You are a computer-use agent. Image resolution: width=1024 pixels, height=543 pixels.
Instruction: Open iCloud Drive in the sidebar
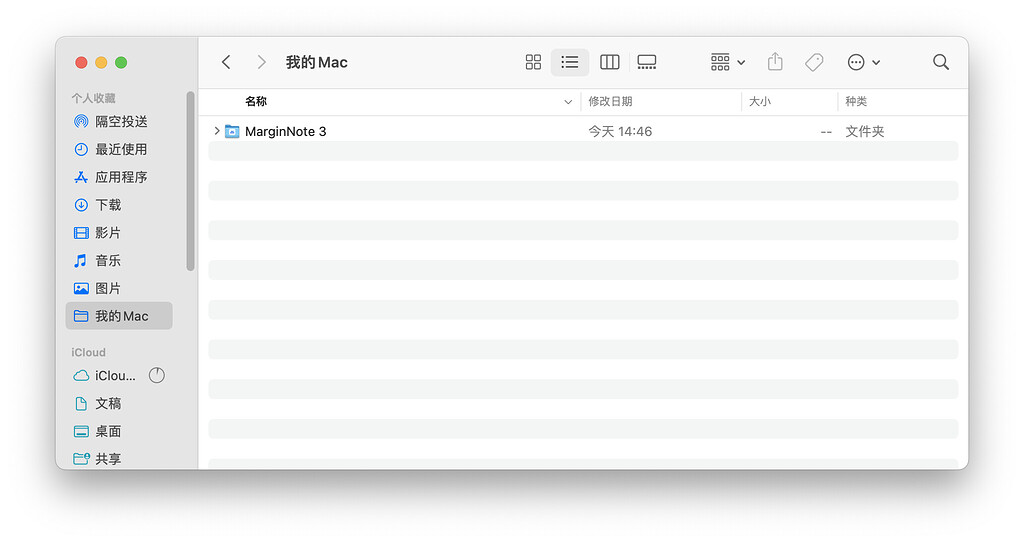104,376
